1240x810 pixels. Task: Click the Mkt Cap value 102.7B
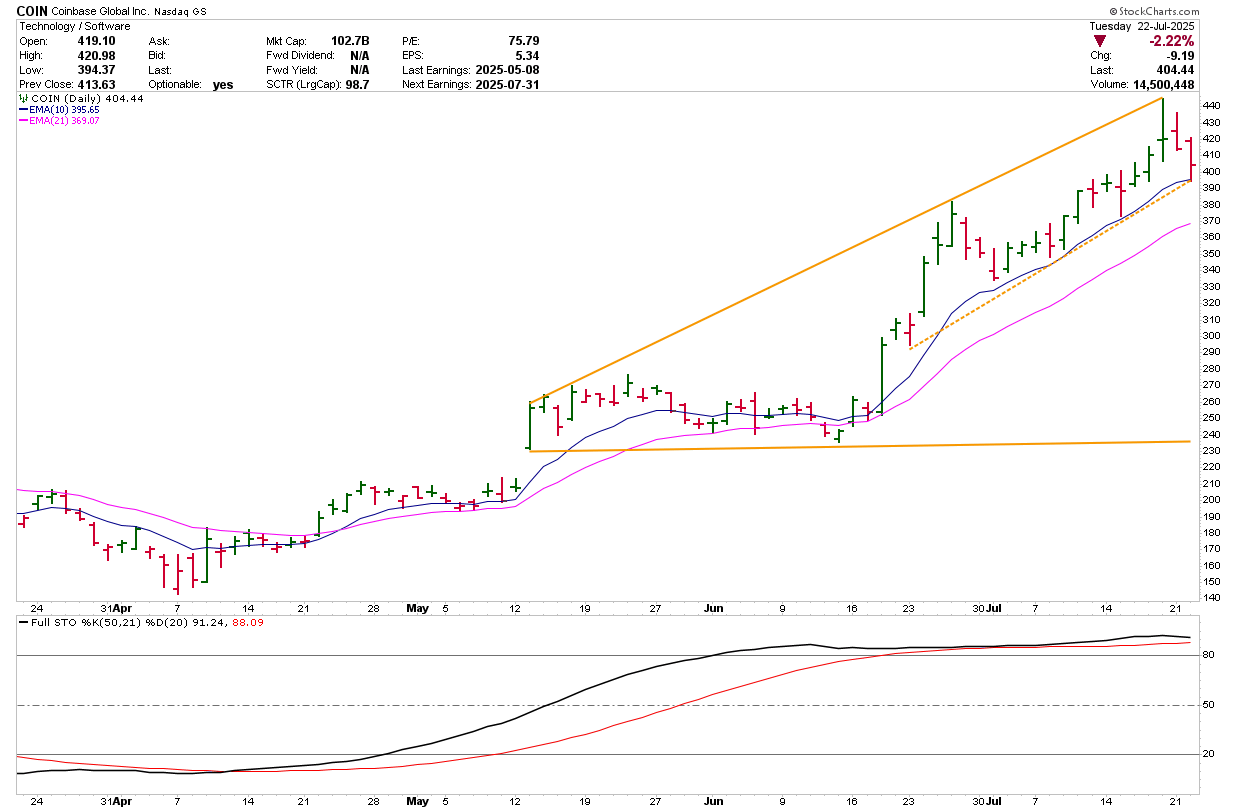click(x=350, y=41)
